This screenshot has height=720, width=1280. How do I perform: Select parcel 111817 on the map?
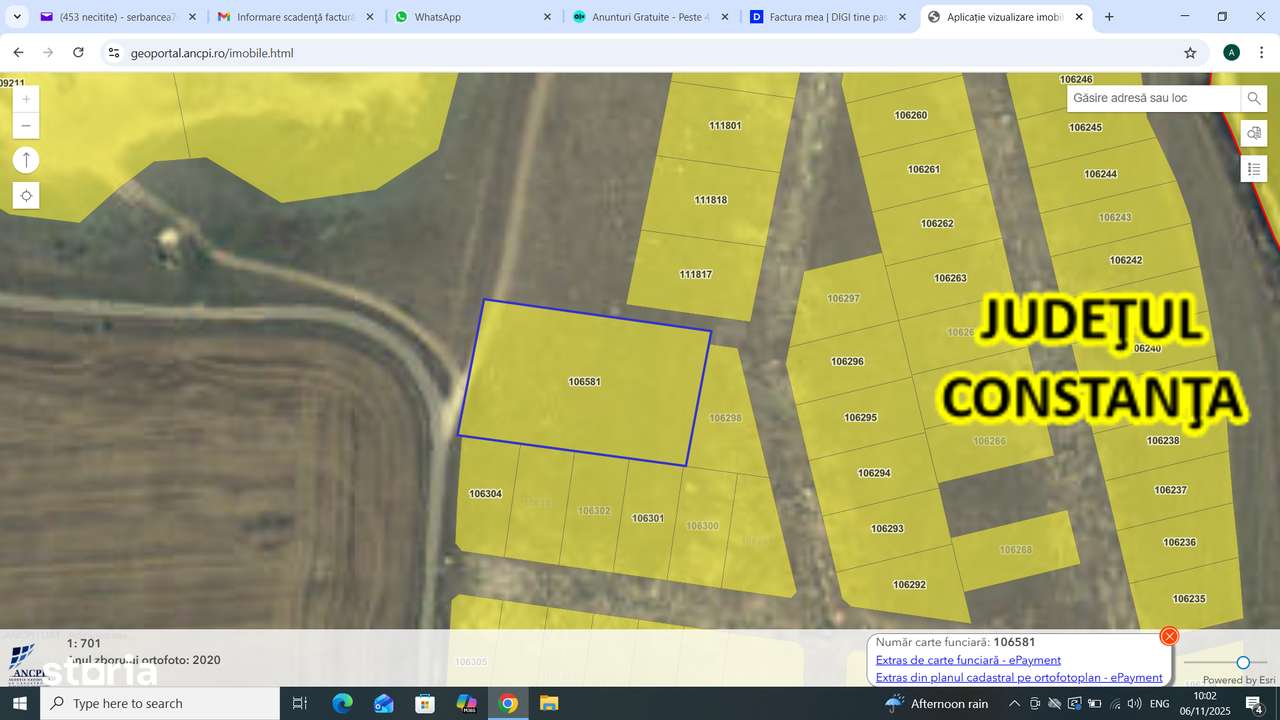click(x=695, y=274)
